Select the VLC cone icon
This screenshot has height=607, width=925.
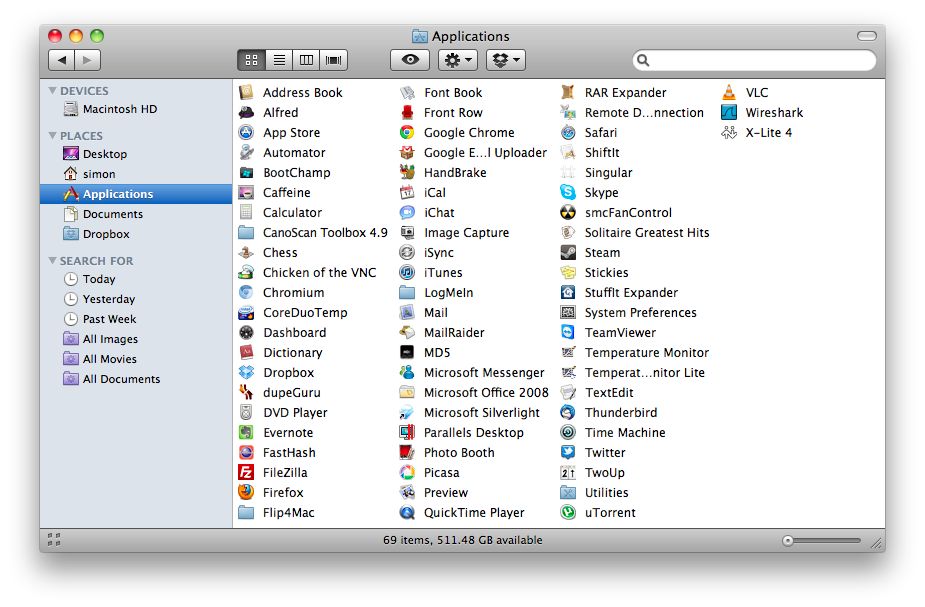[x=729, y=93]
